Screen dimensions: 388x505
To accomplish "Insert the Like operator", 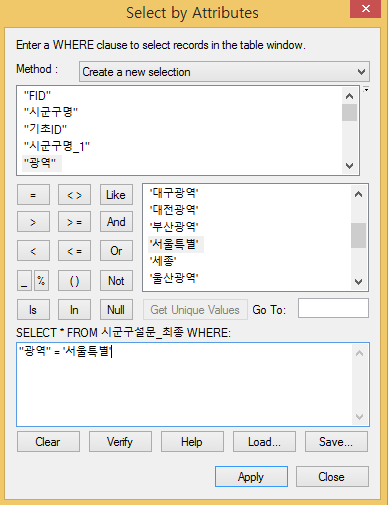I will pyautogui.click(x=116, y=195).
